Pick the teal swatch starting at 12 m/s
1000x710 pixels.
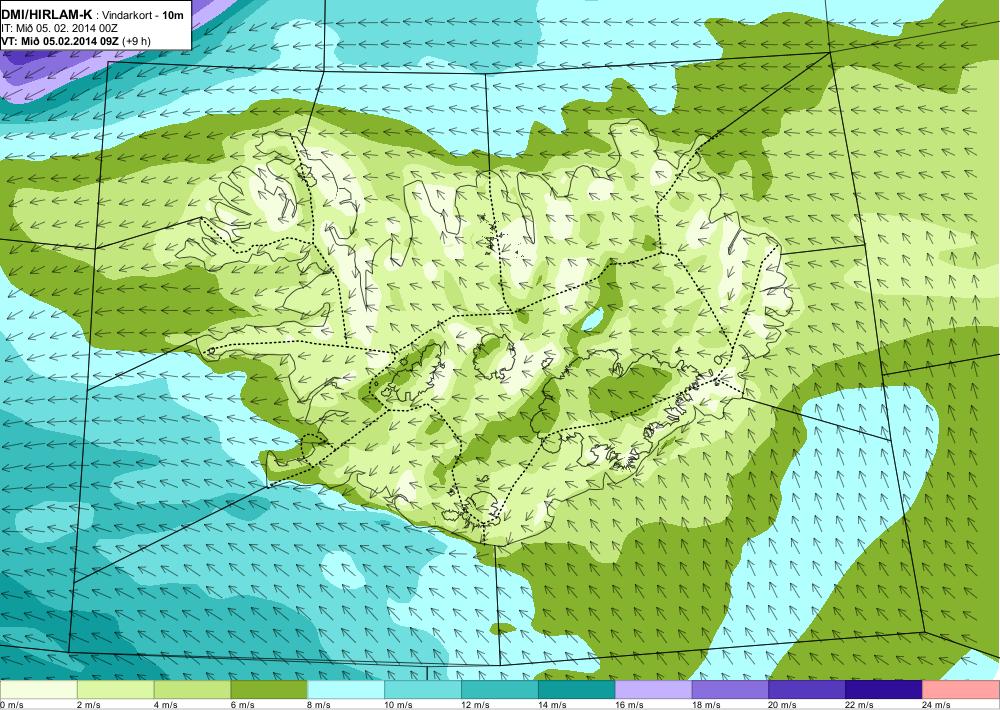click(x=499, y=690)
